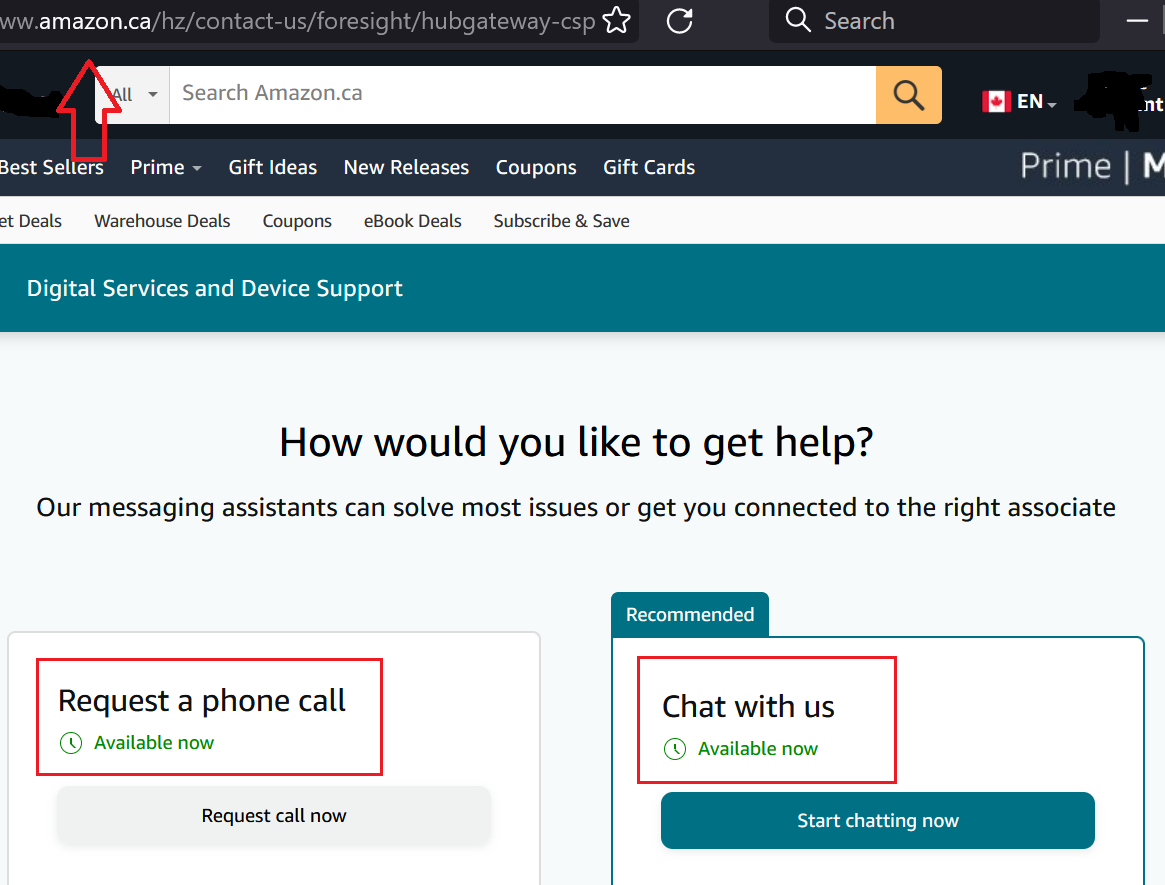Click the orange Amazon search magnifier button
This screenshot has height=885, width=1165.
point(908,95)
